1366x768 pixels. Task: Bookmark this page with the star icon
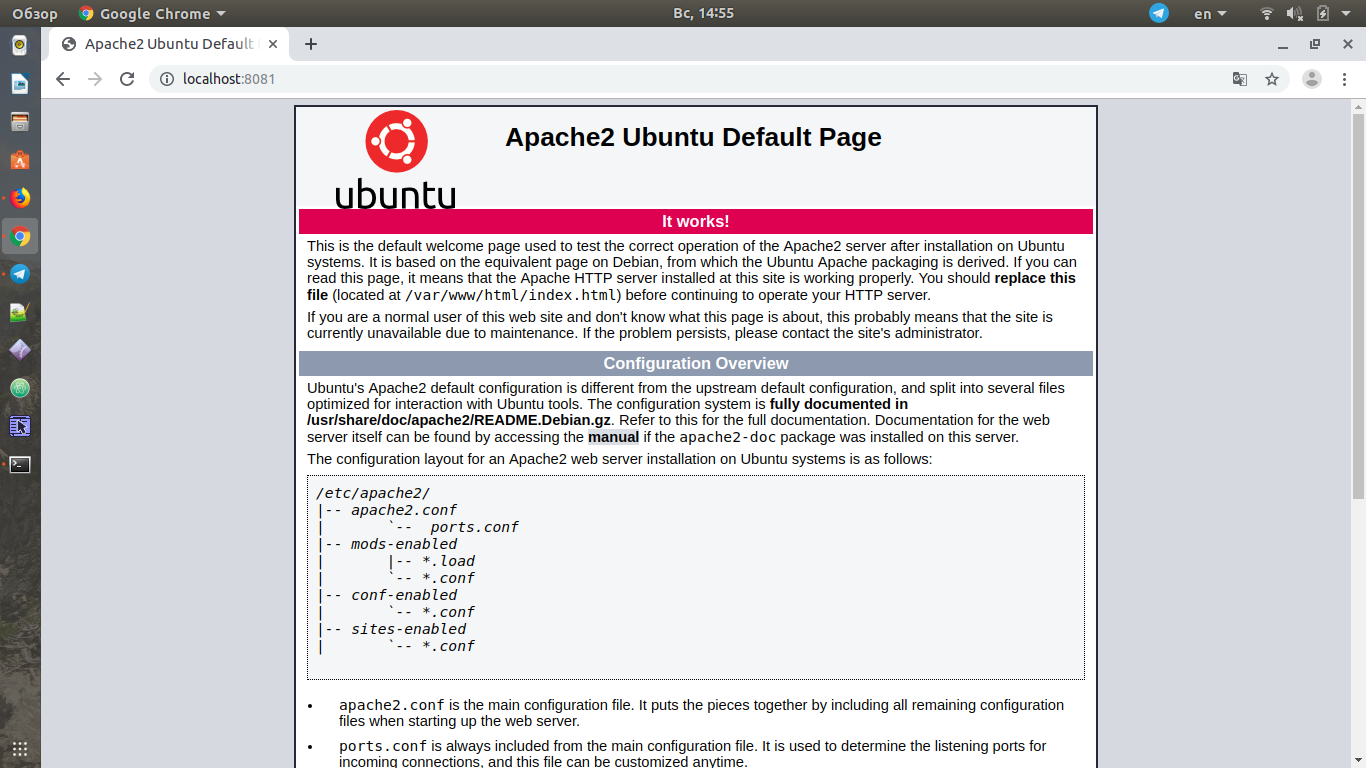pyautogui.click(x=1272, y=79)
